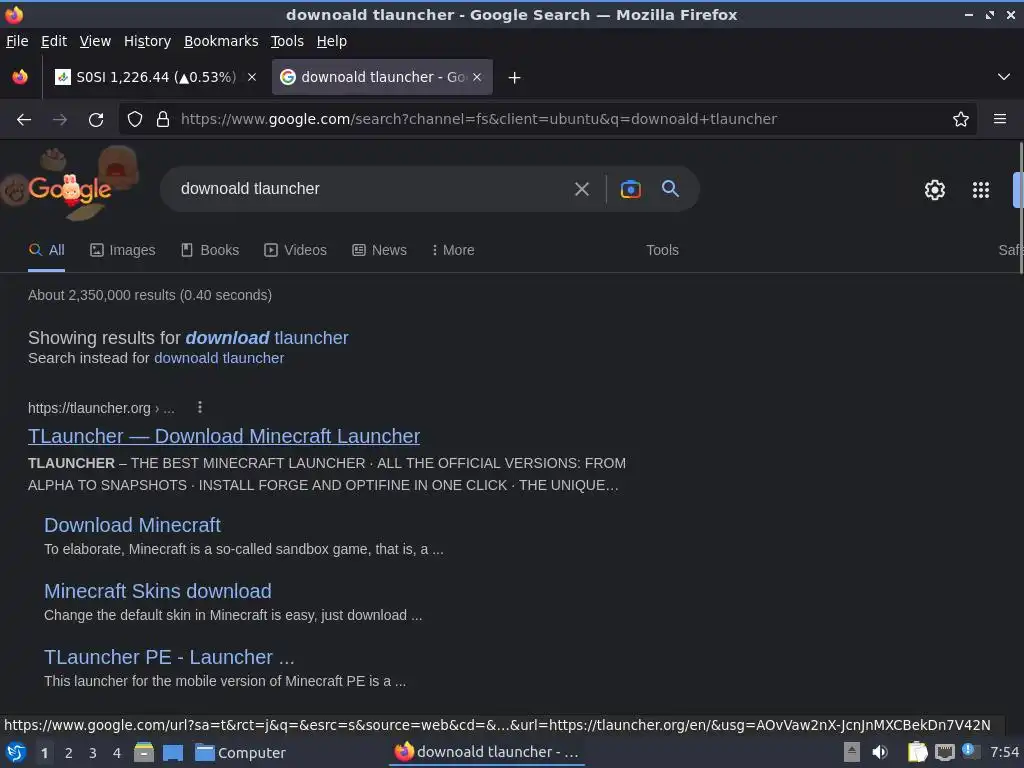Go back with the browser back arrow
This screenshot has height=768, width=1024.
24,120
